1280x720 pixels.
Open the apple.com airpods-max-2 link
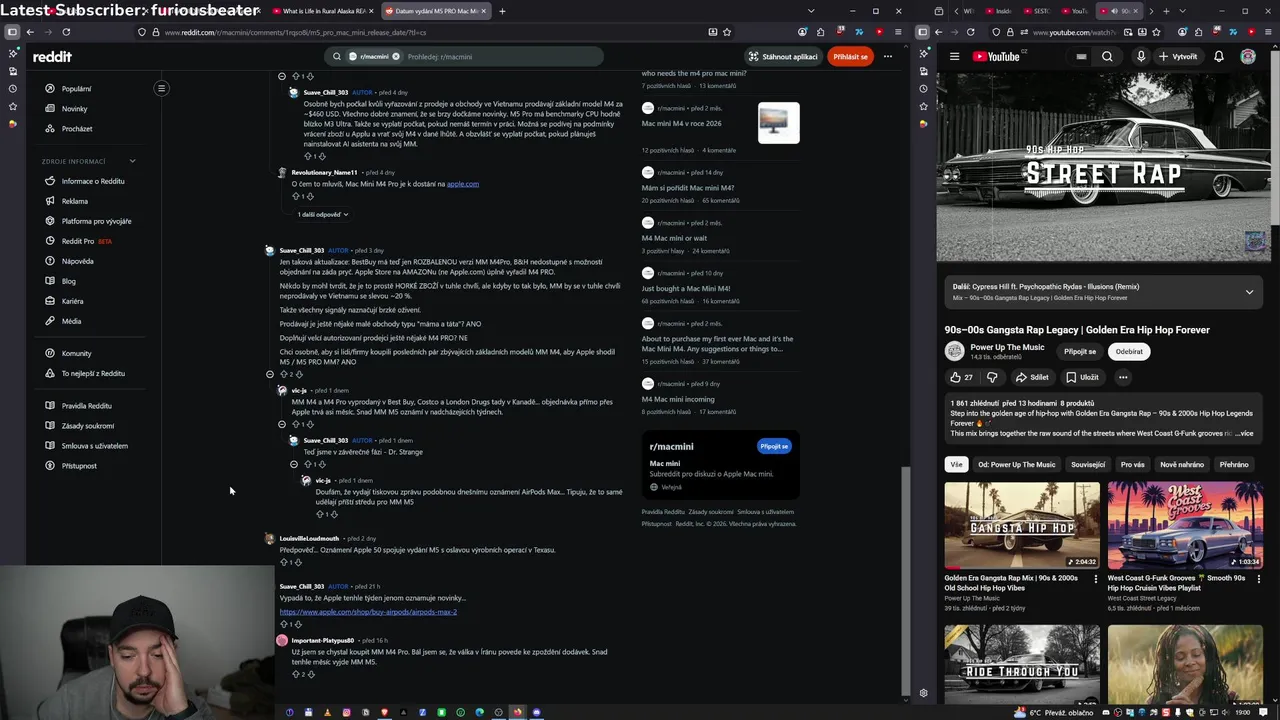(x=368, y=612)
